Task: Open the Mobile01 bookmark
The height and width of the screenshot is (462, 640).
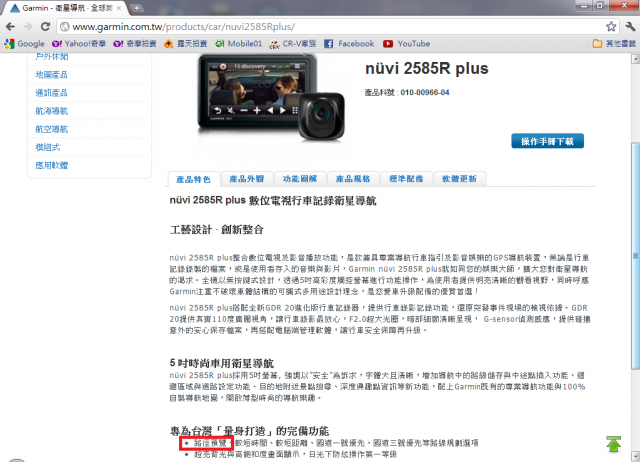Action: click(239, 44)
